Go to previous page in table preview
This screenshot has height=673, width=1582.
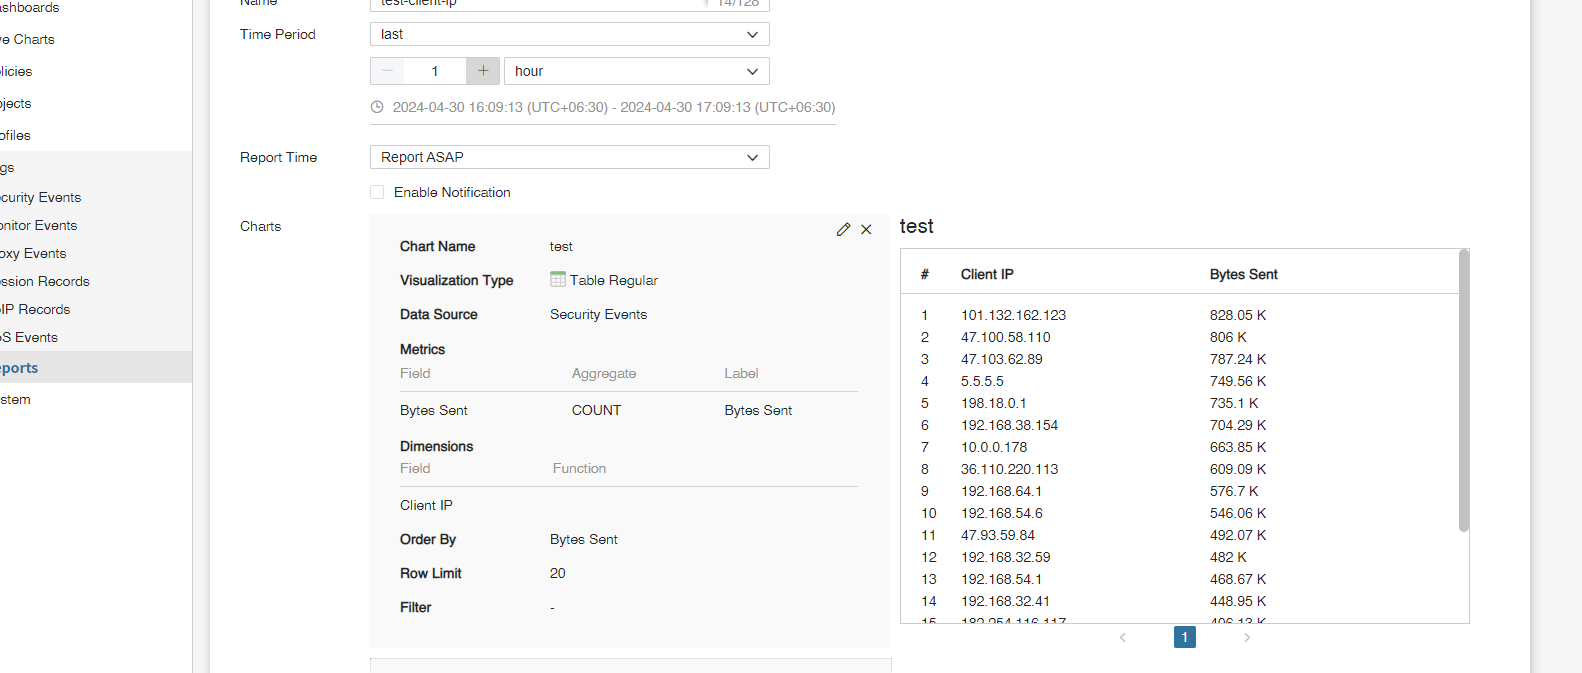coord(1123,637)
